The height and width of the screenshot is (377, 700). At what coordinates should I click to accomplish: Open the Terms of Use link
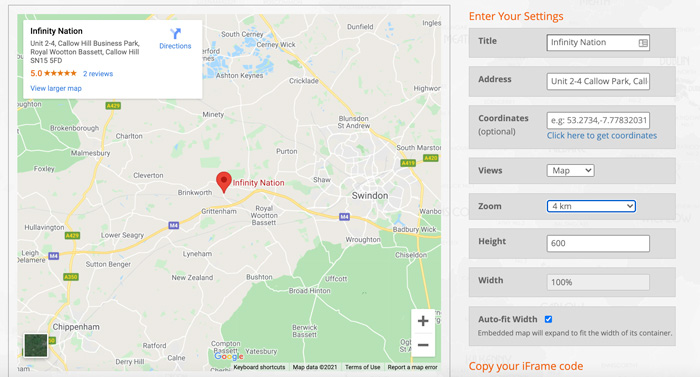(x=362, y=367)
